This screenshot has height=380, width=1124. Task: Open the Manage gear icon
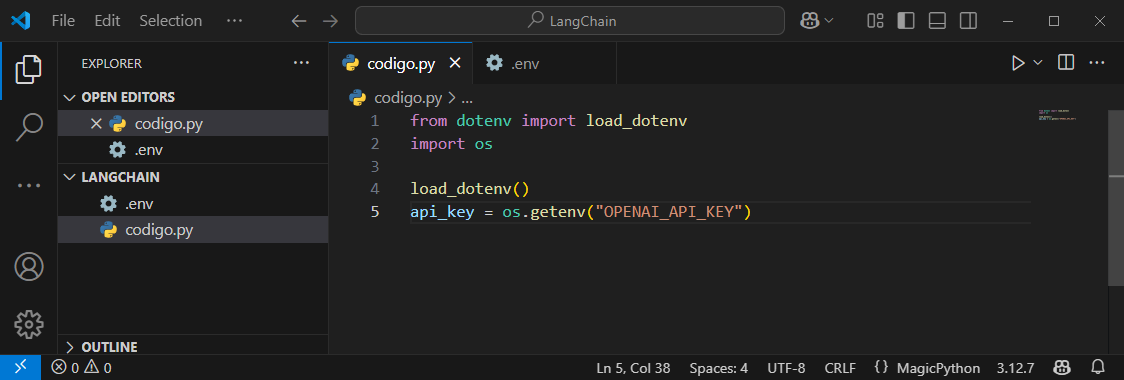[x=29, y=325]
